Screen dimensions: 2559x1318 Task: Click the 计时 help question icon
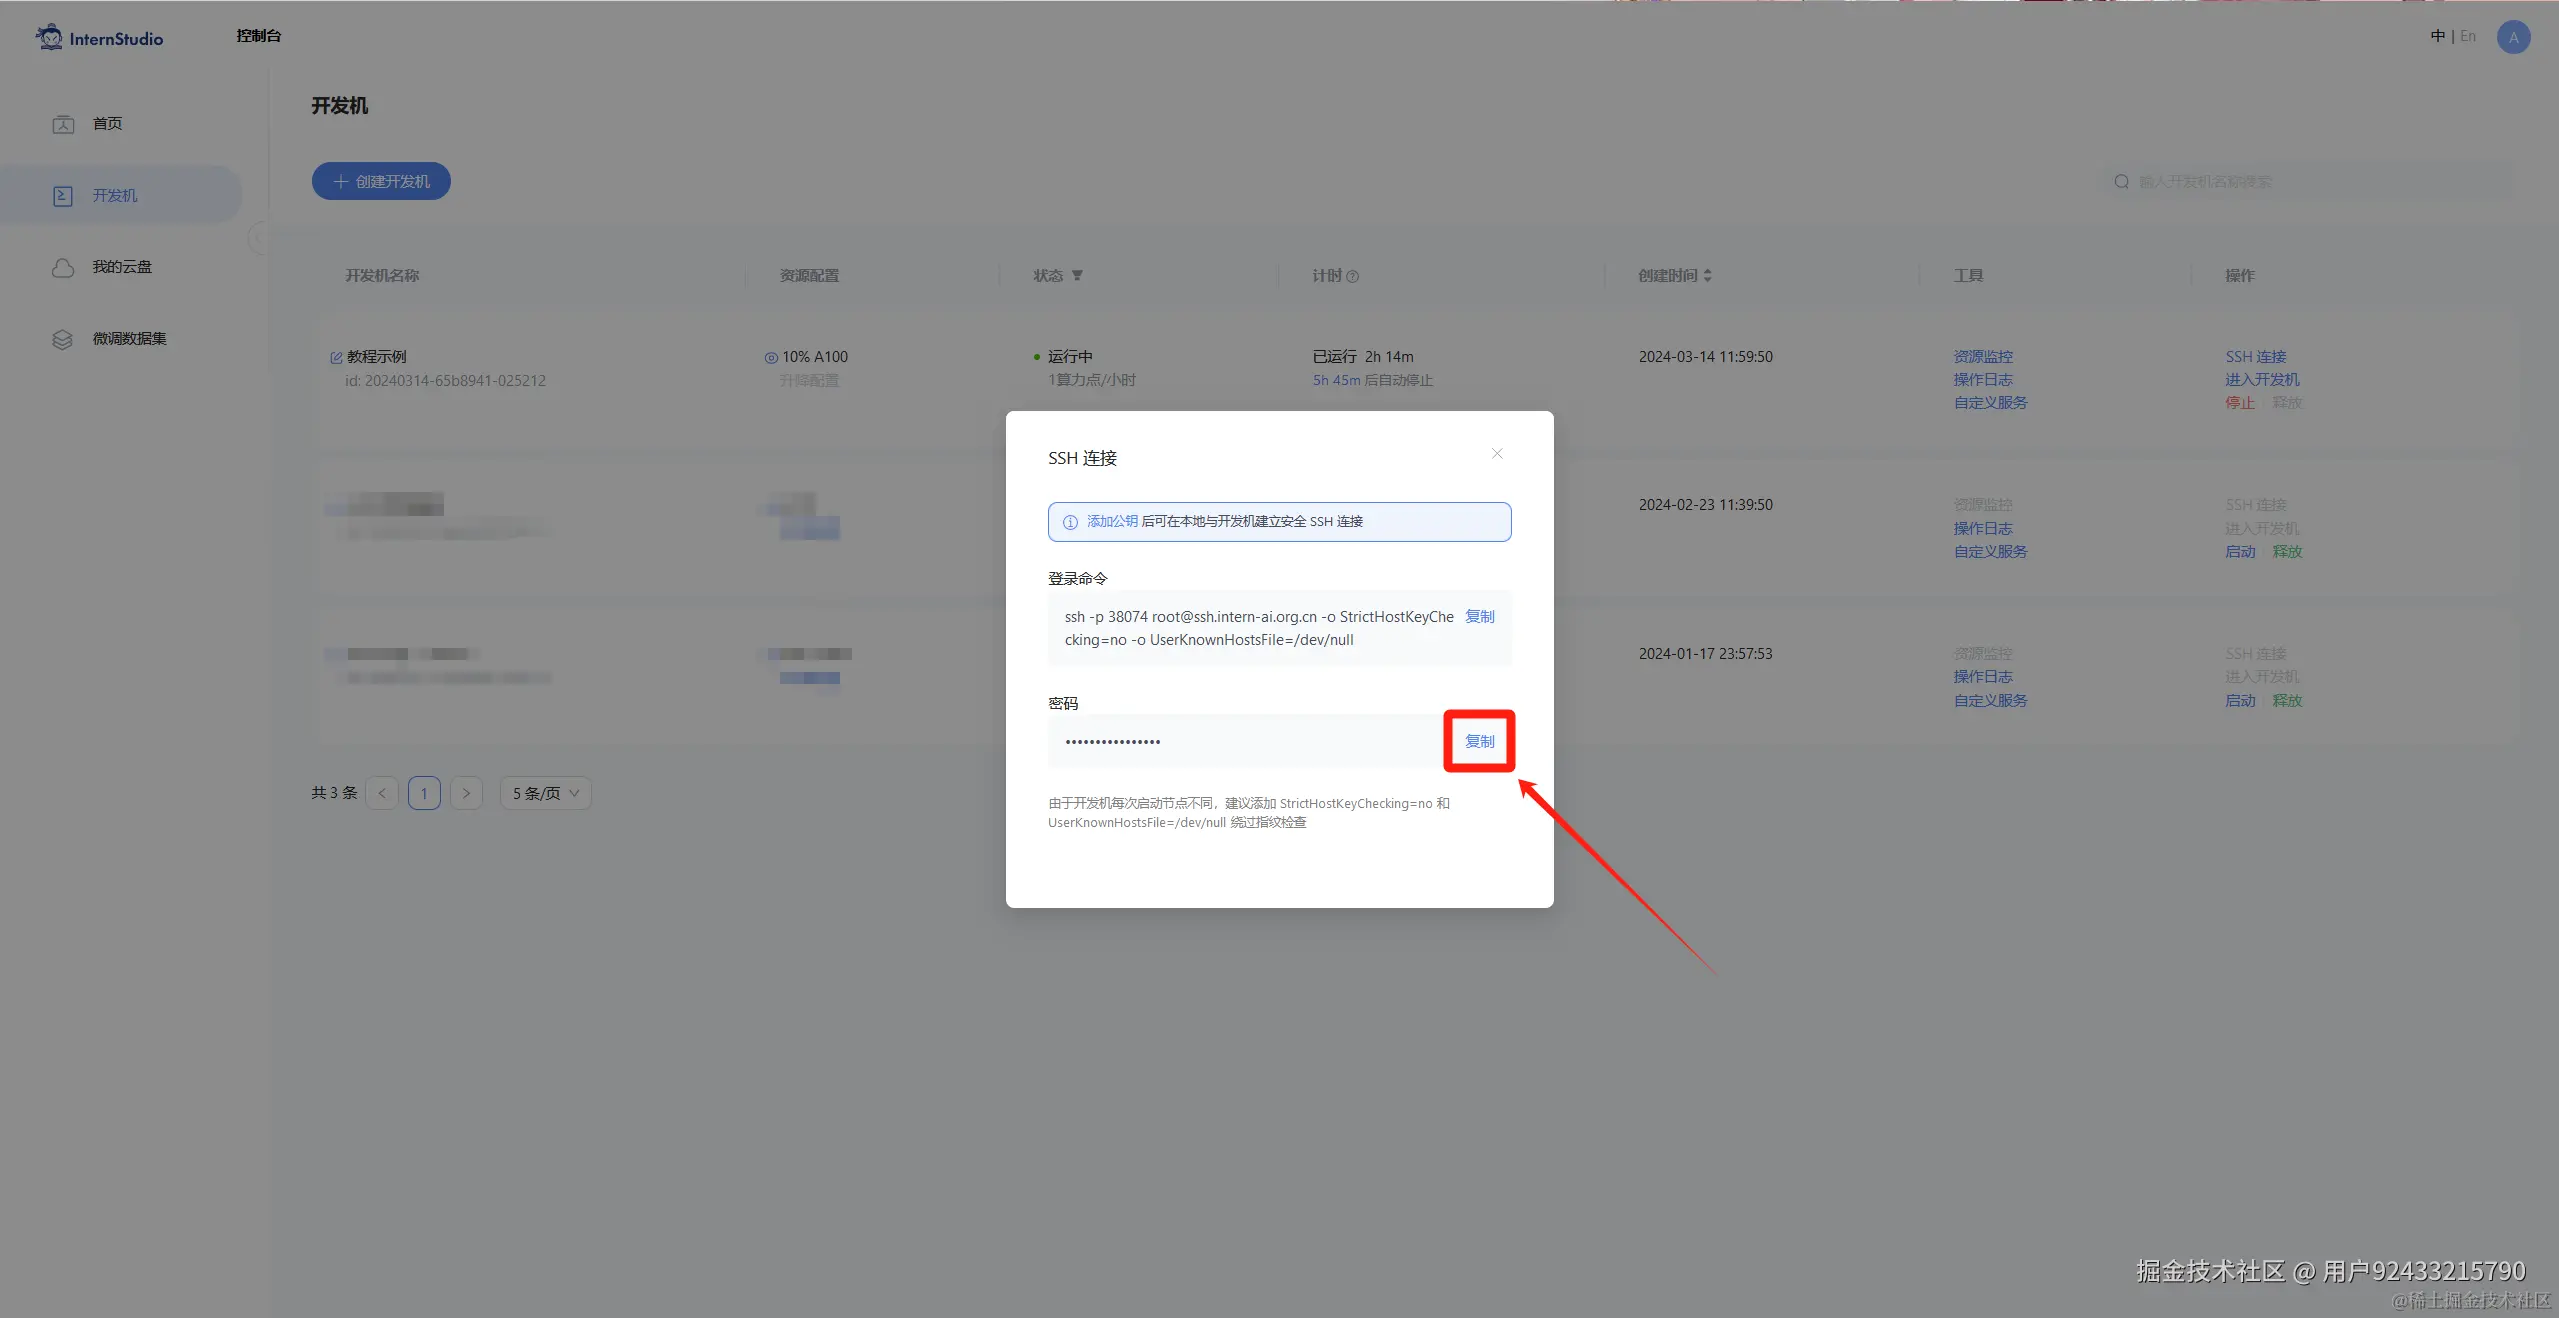tap(1352, 276)
